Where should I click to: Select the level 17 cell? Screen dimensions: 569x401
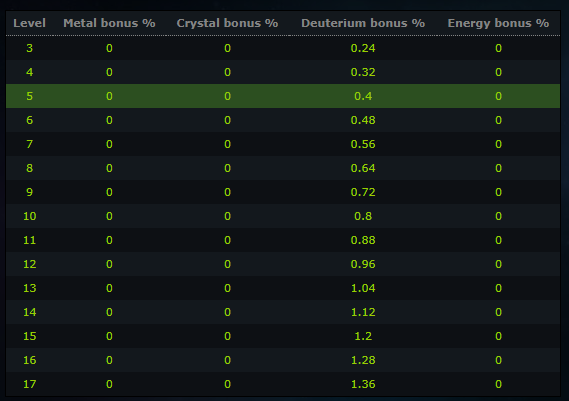tap(29, 384)
